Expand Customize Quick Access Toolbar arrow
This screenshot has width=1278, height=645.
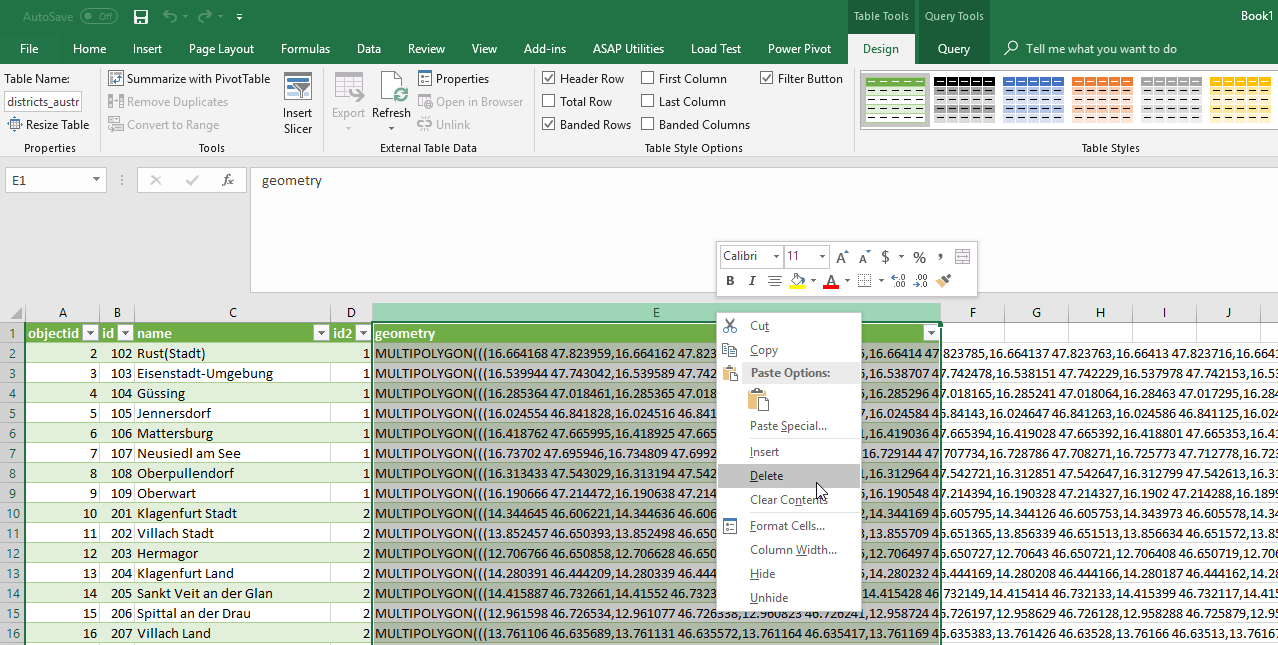tap(240, 17)
